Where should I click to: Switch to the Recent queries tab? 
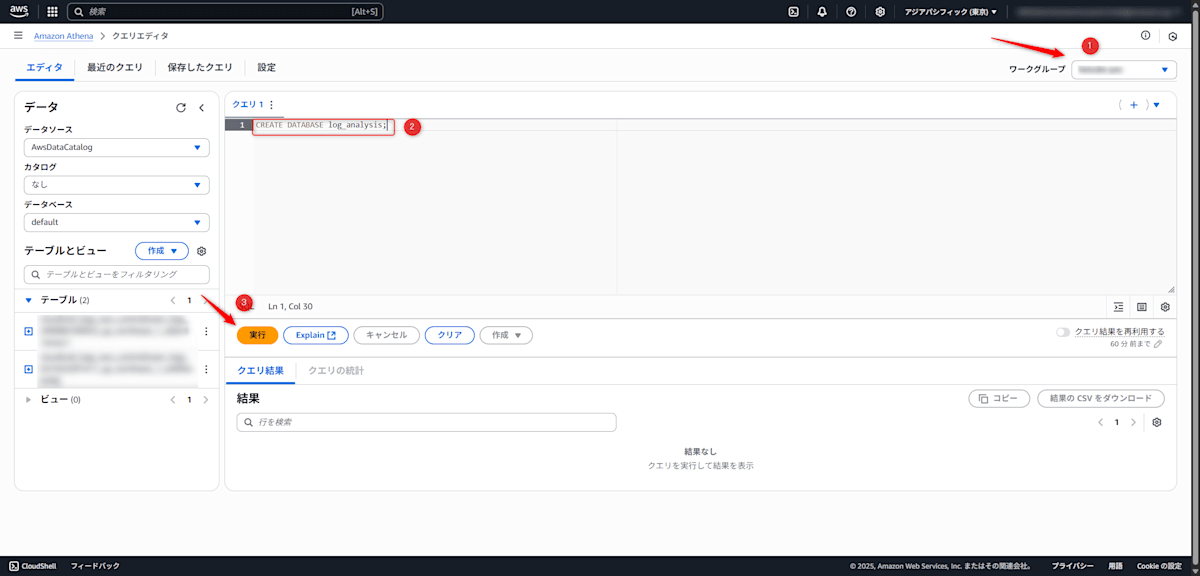click(115, 67)
